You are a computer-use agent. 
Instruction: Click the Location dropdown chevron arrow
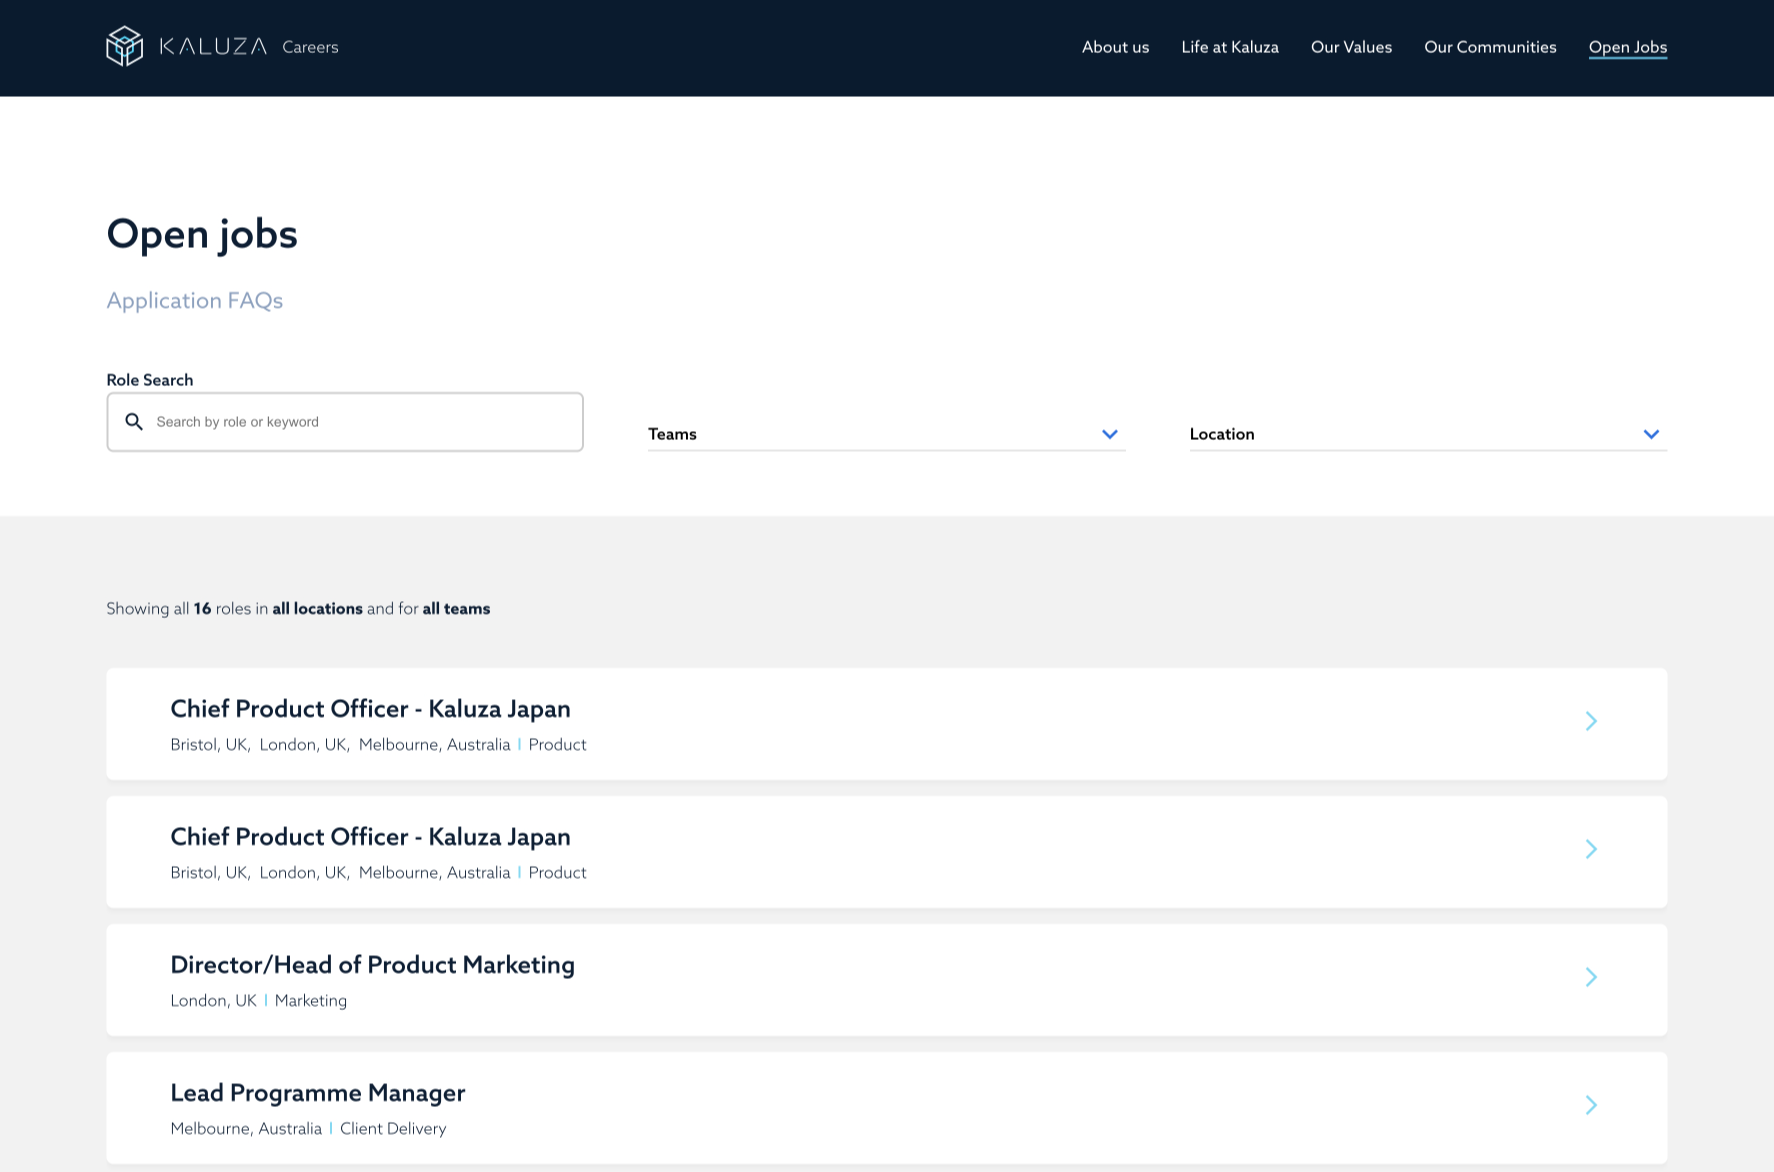[1651, 434]
